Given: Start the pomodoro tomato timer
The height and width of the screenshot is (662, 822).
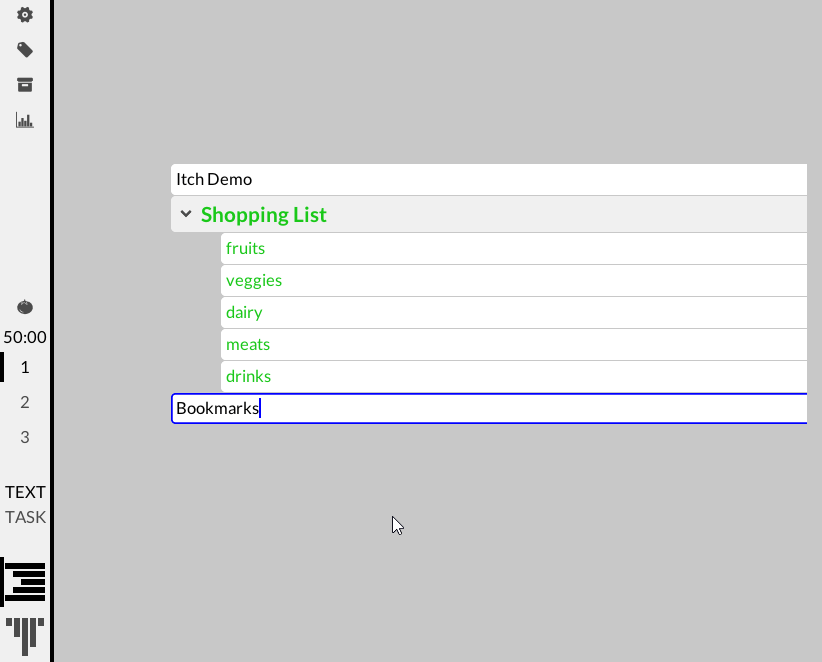Looking at the screenshot, I should coord(25,307).
